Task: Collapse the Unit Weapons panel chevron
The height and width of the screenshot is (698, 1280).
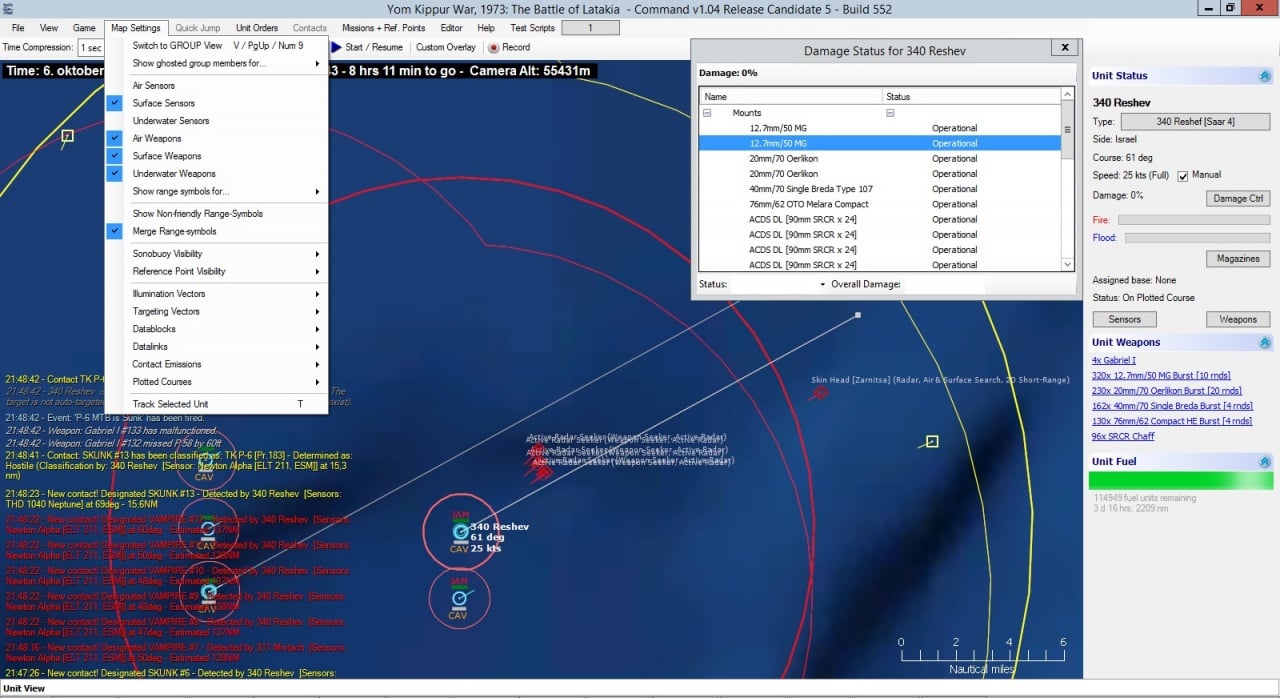Action: (1264, 343)
